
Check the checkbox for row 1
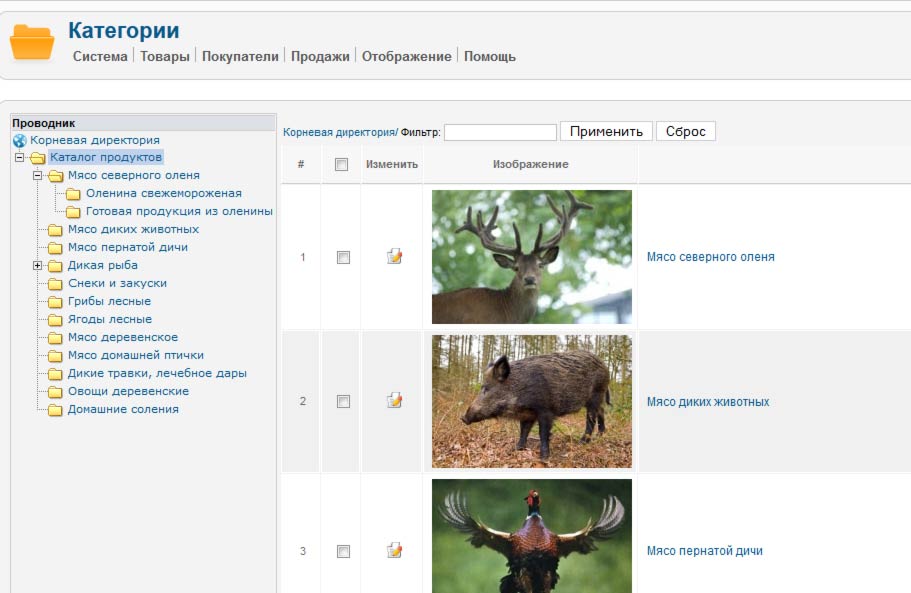[x=343, y=257]
